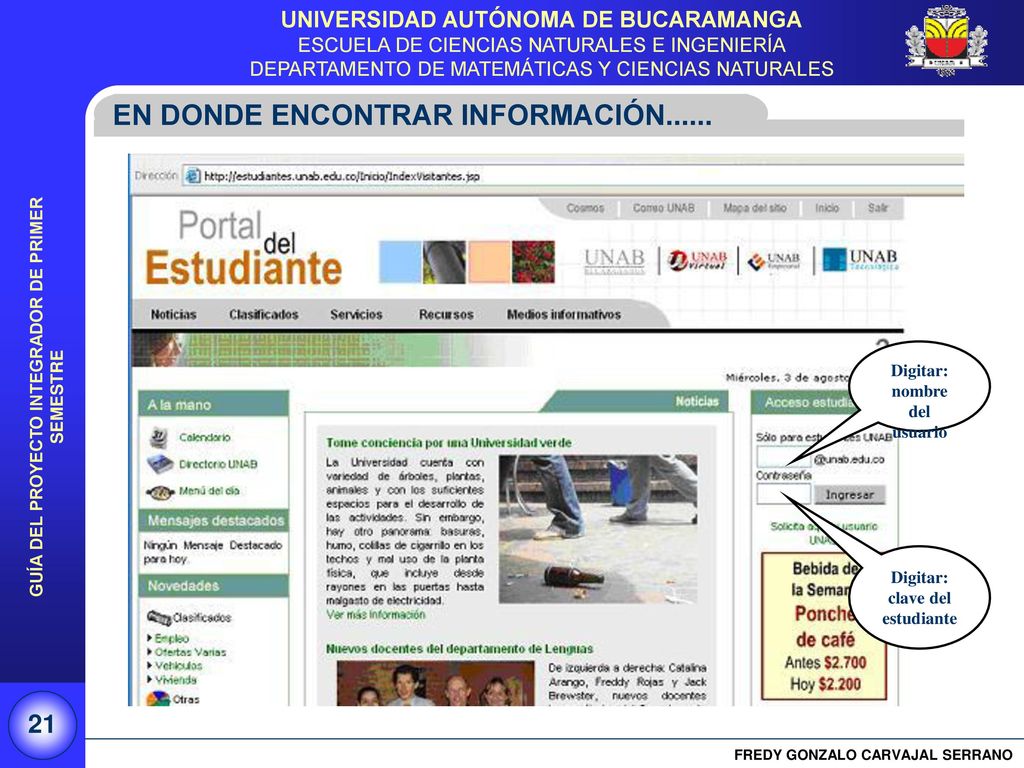Click the green Noticias header above the news panel
This screenshot has width=1024, height=768.
pyautogui.click(x=697, y=402)
